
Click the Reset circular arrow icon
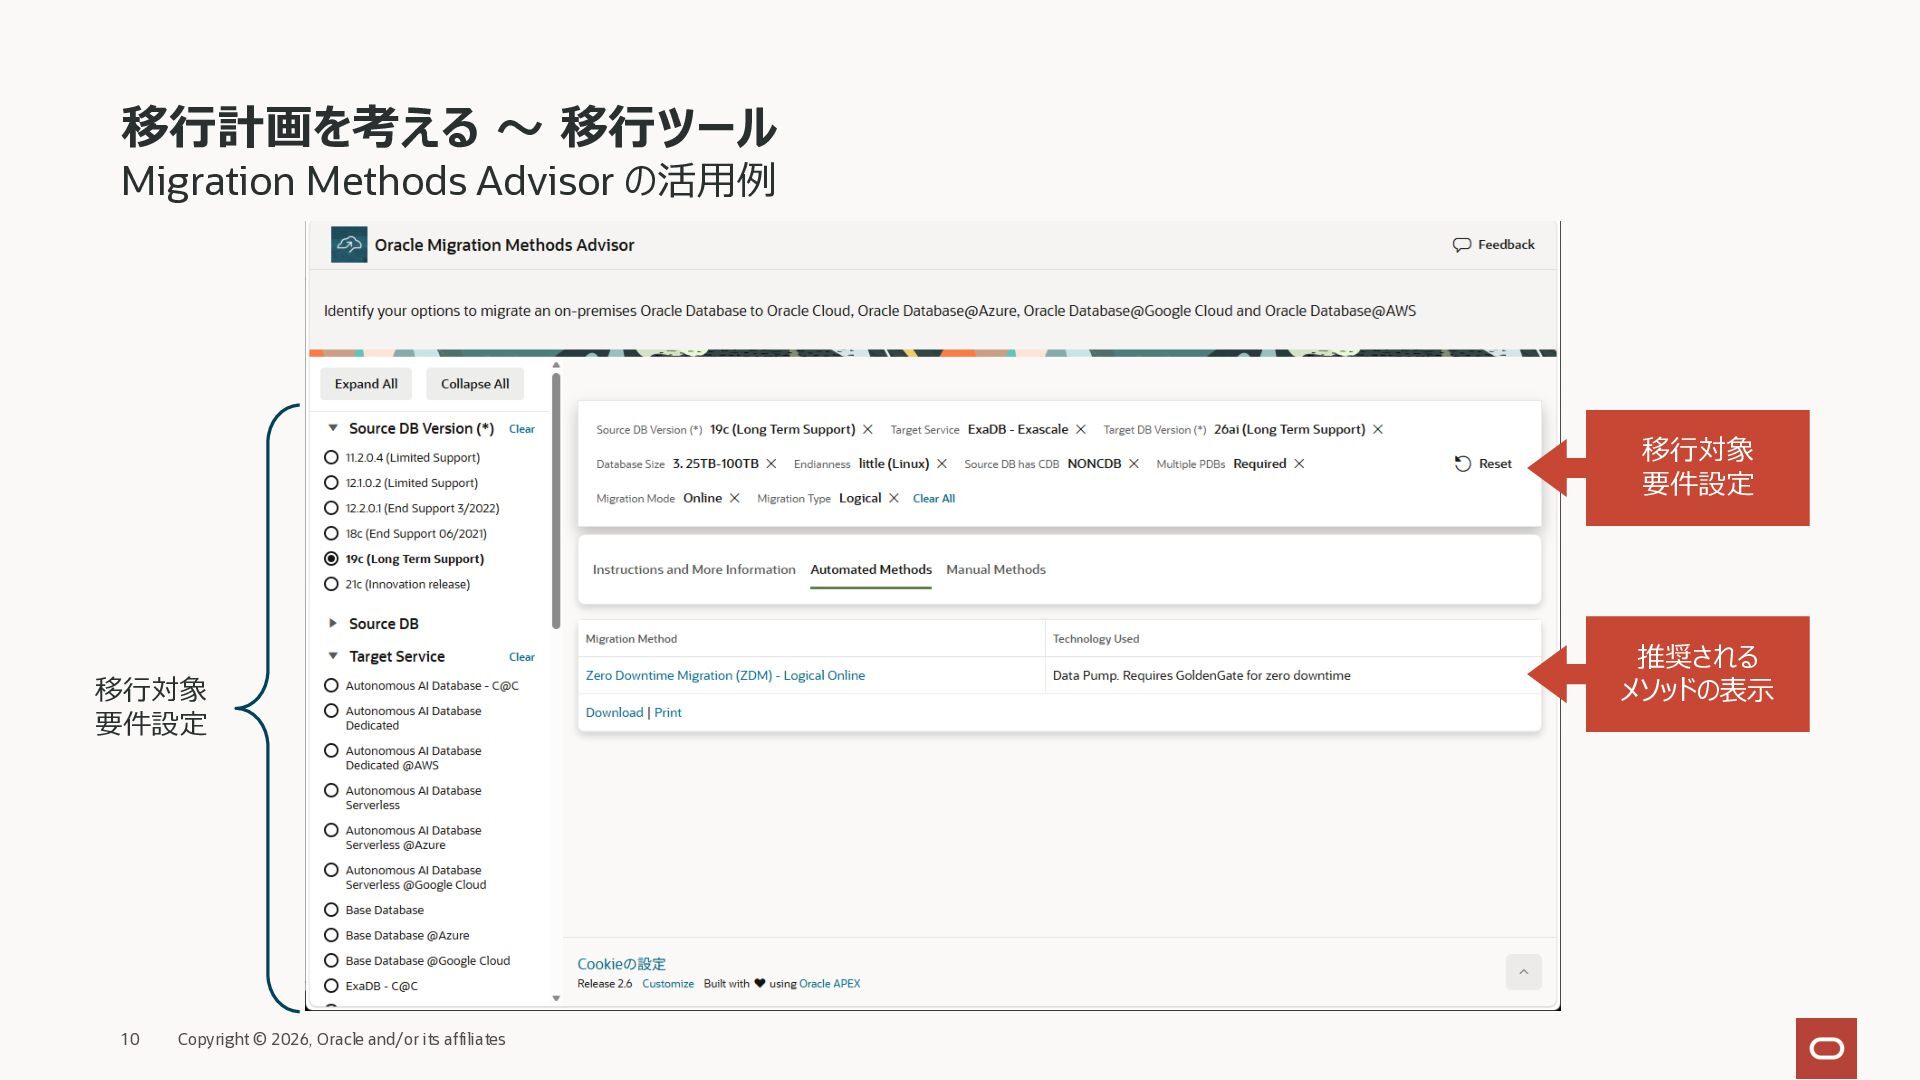(x=1462, y=464)
